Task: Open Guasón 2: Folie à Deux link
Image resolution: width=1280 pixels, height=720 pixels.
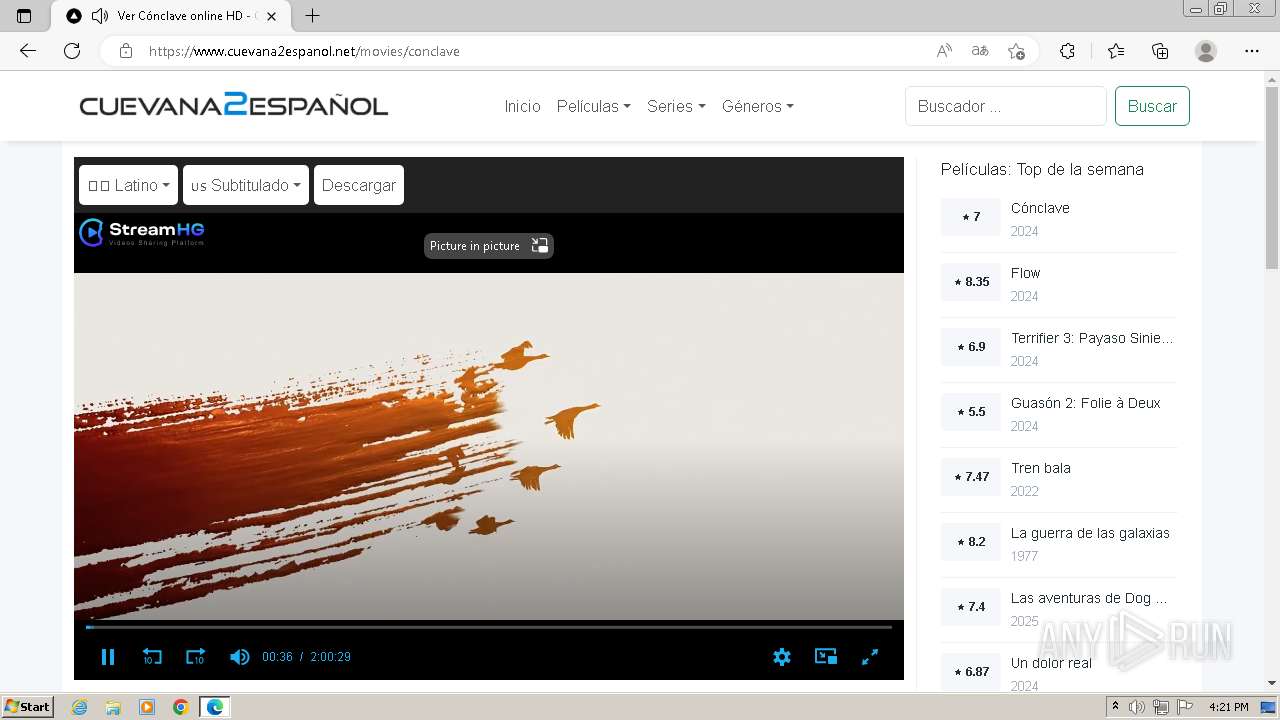Action: pos(1085,403)
